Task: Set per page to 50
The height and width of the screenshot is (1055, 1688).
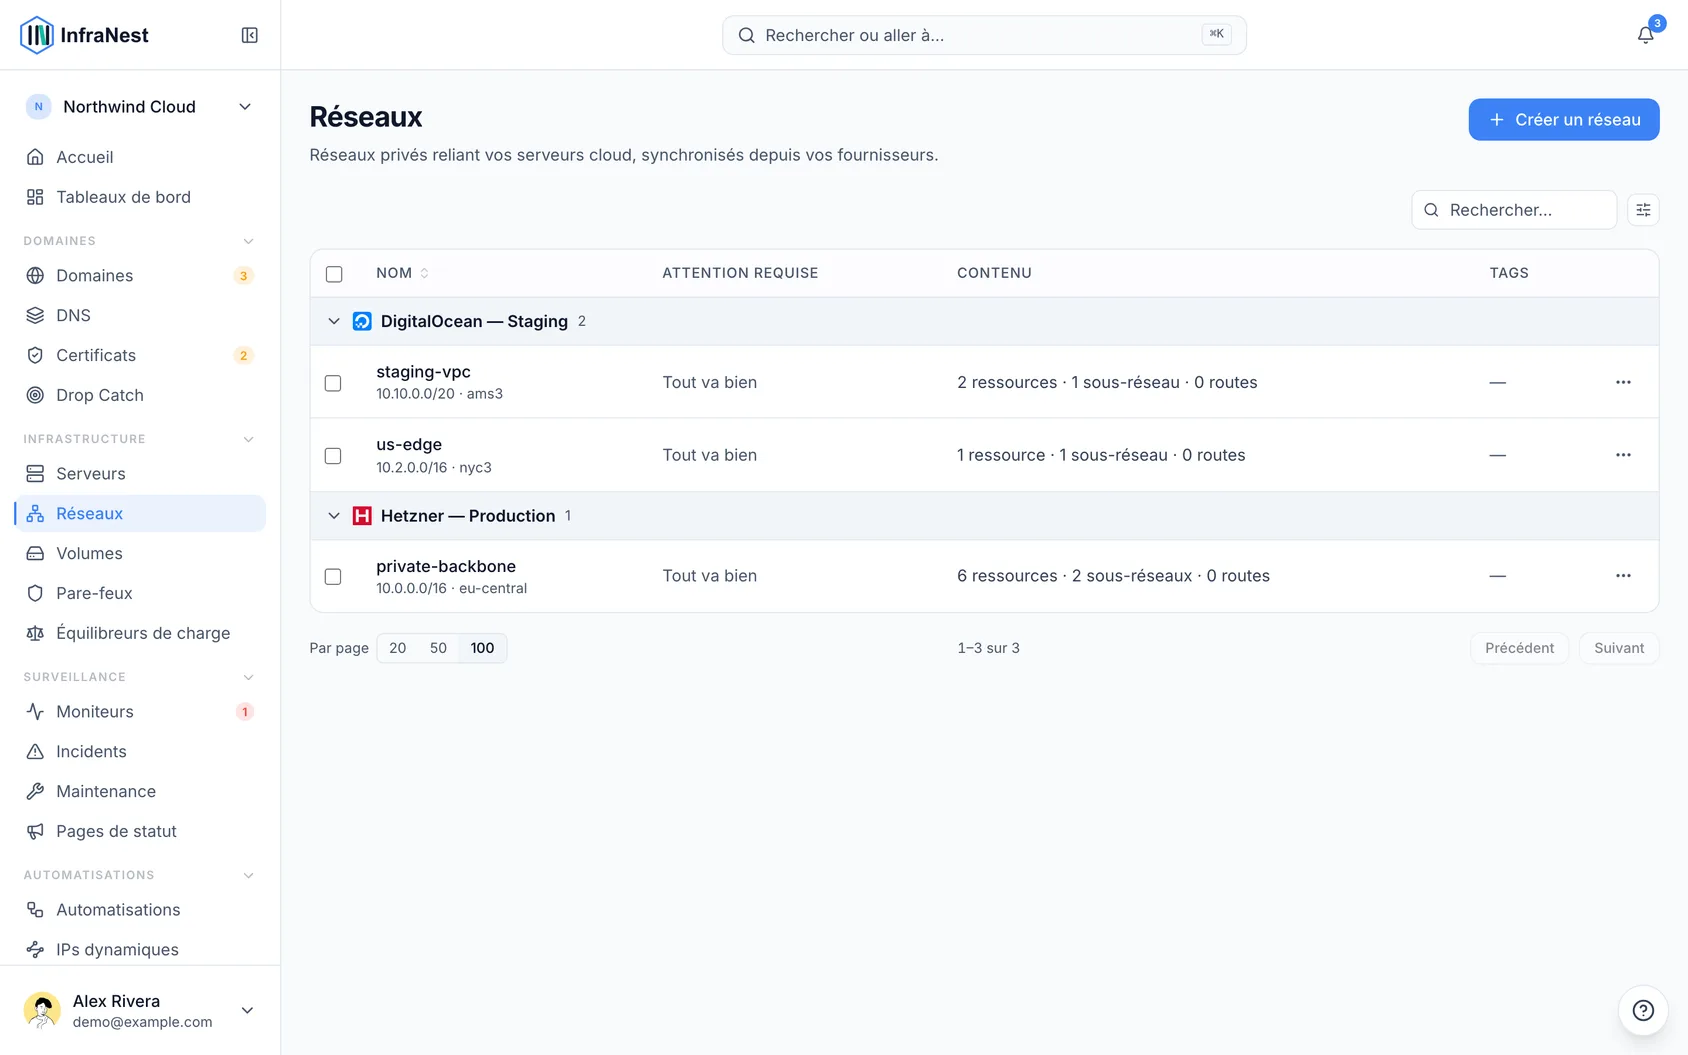Action: pos(438,648)
